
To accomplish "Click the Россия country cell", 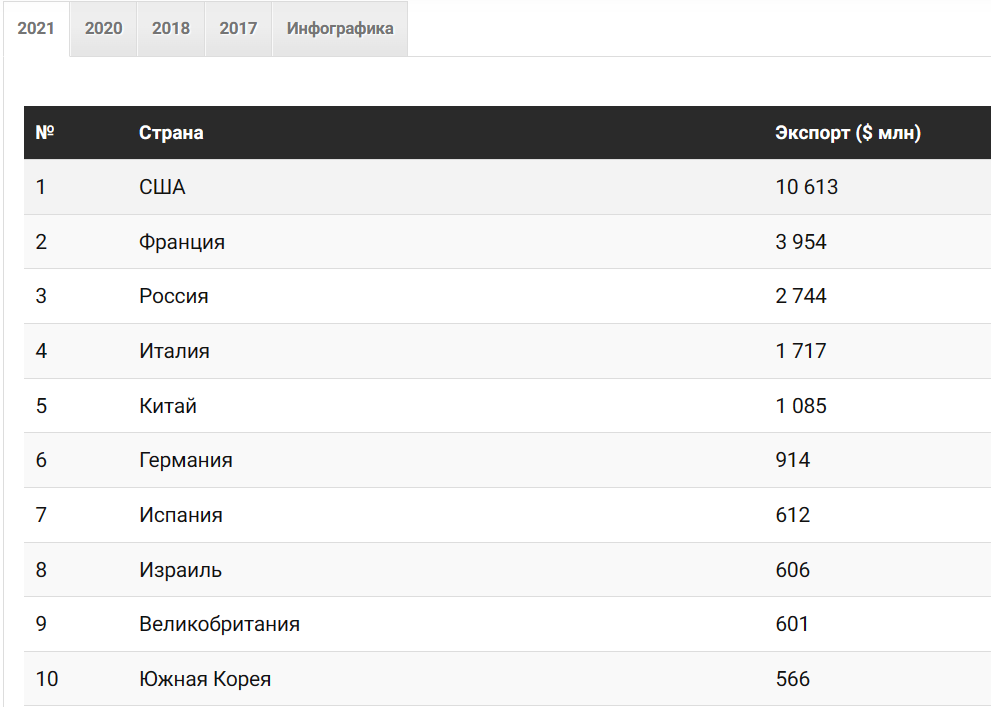I will pyautogui.click(x=174, y=296).
